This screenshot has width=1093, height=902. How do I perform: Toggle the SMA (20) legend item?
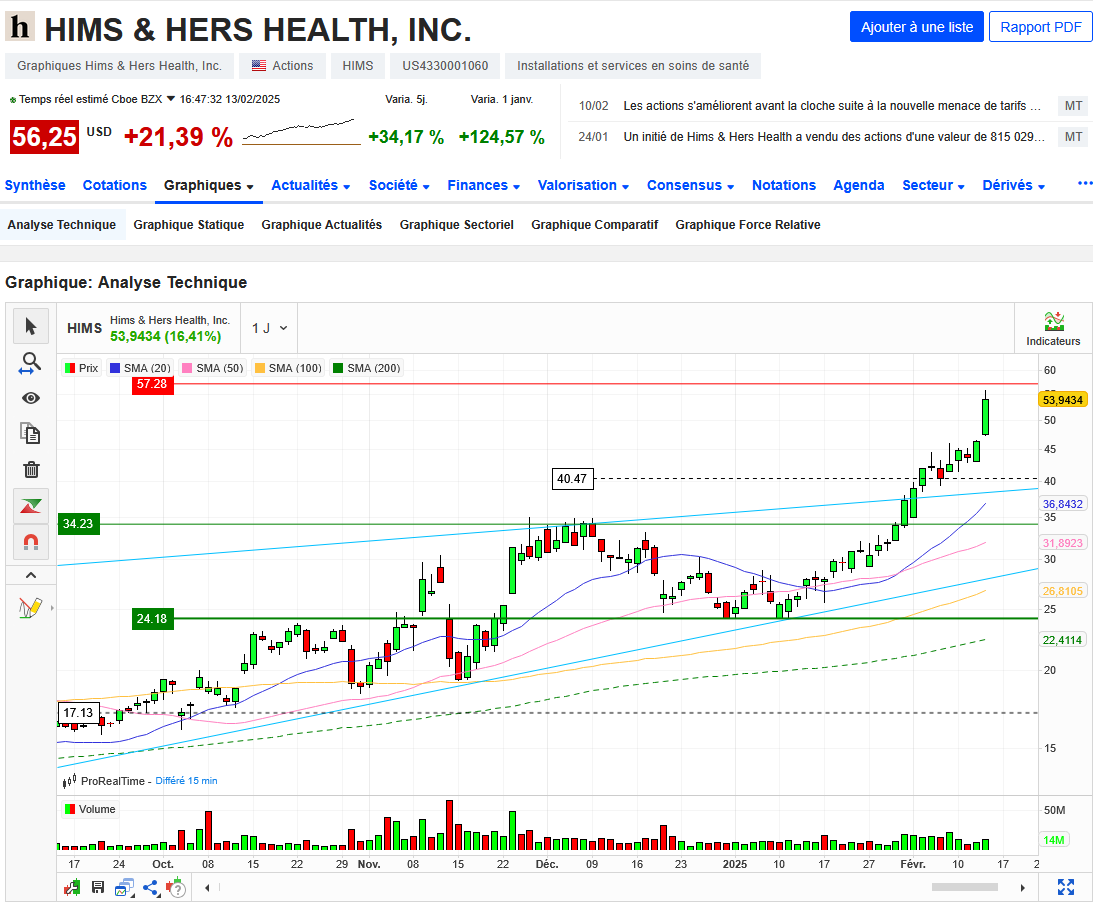[140, 368]
